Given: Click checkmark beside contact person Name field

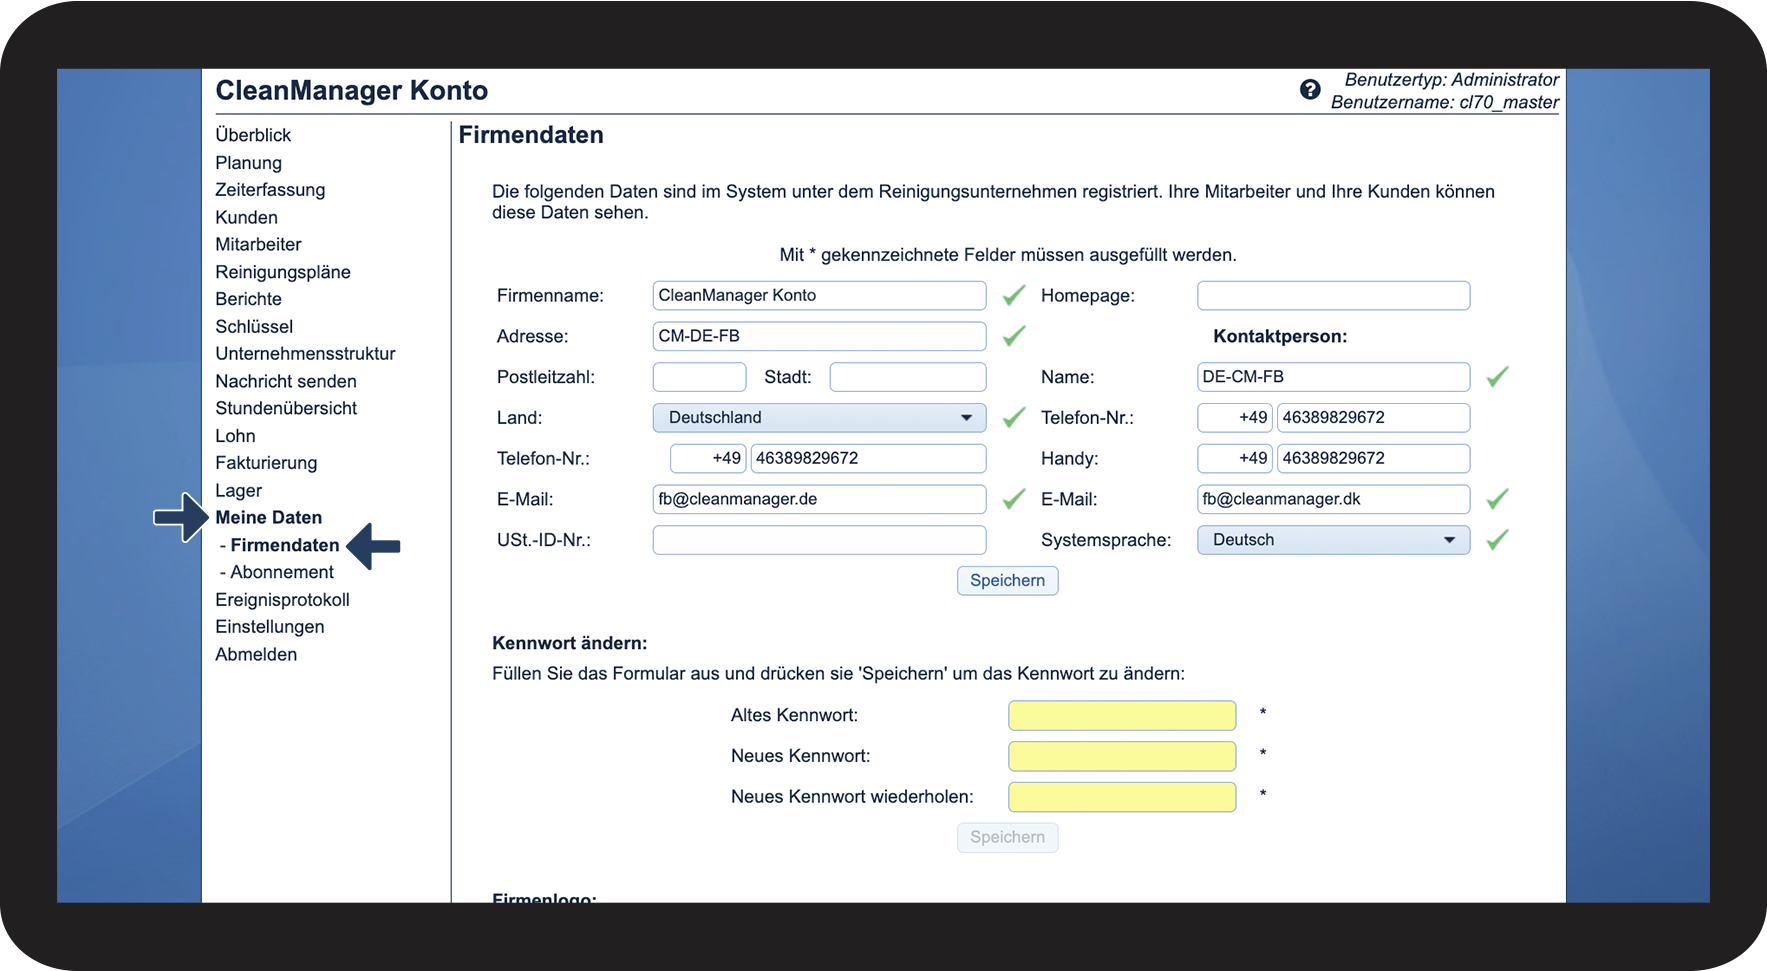Looking at the screenshot, I should coord(1496,377).
